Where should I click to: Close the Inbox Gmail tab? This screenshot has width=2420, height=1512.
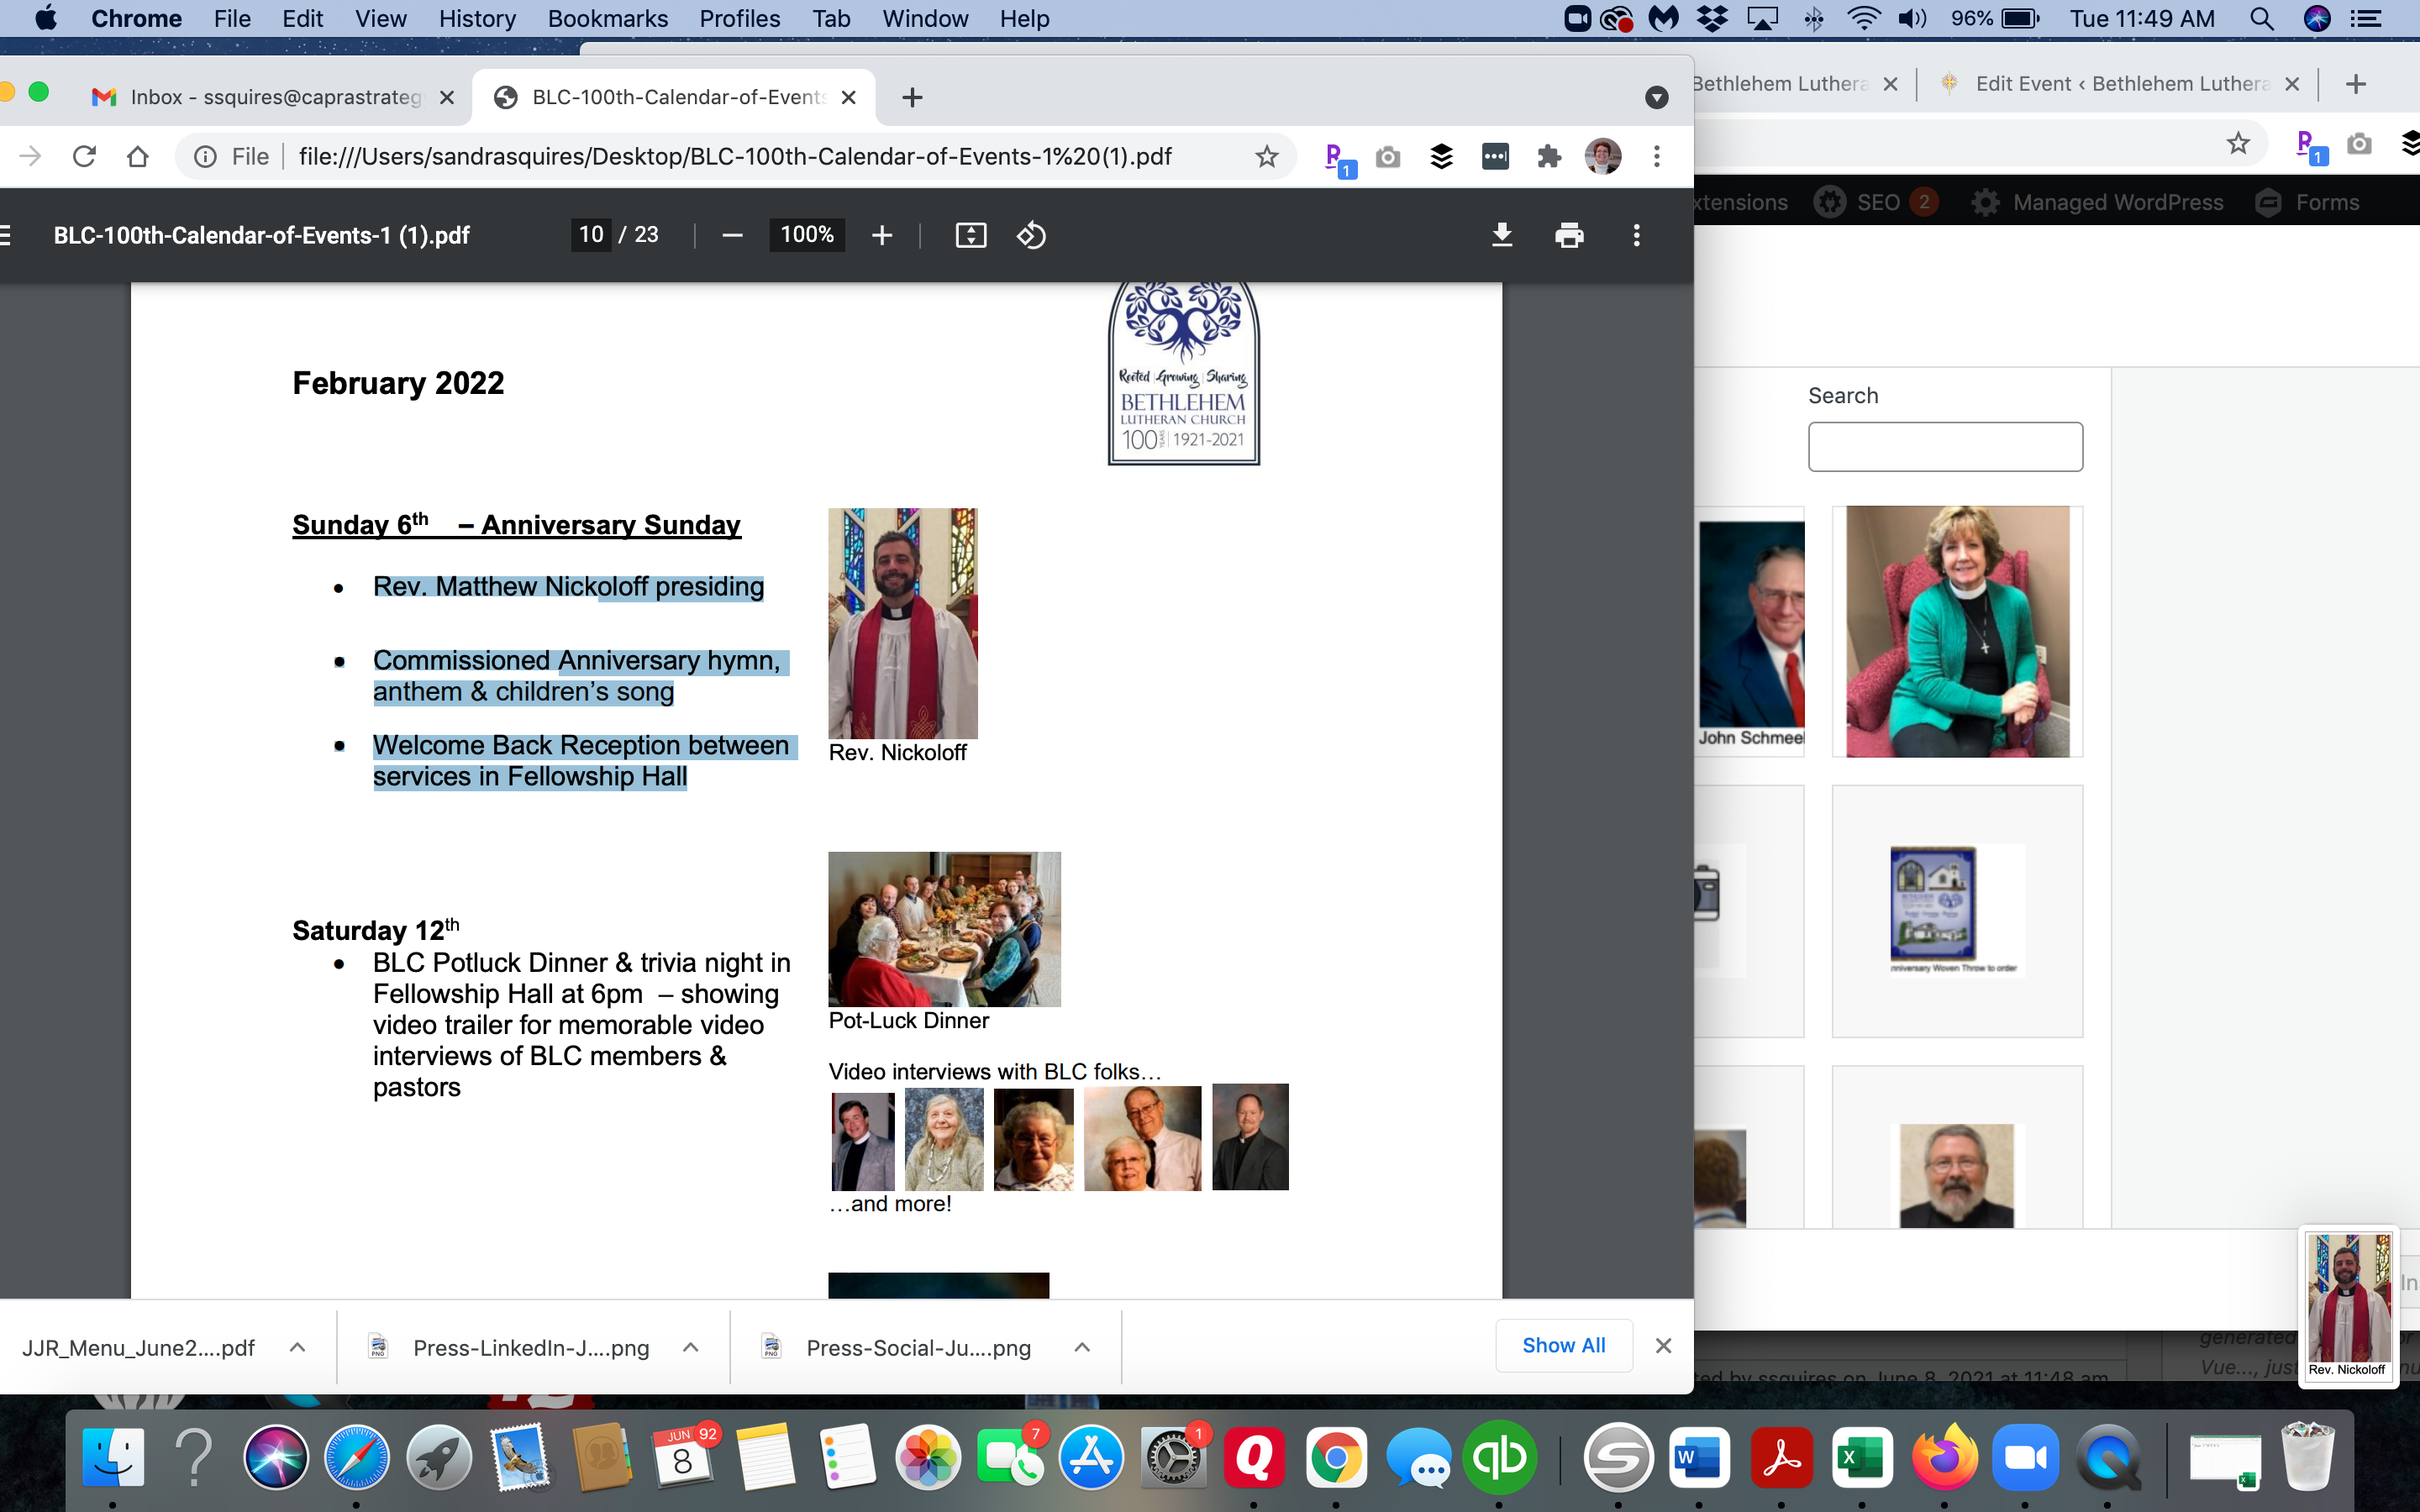pos(447,97)
